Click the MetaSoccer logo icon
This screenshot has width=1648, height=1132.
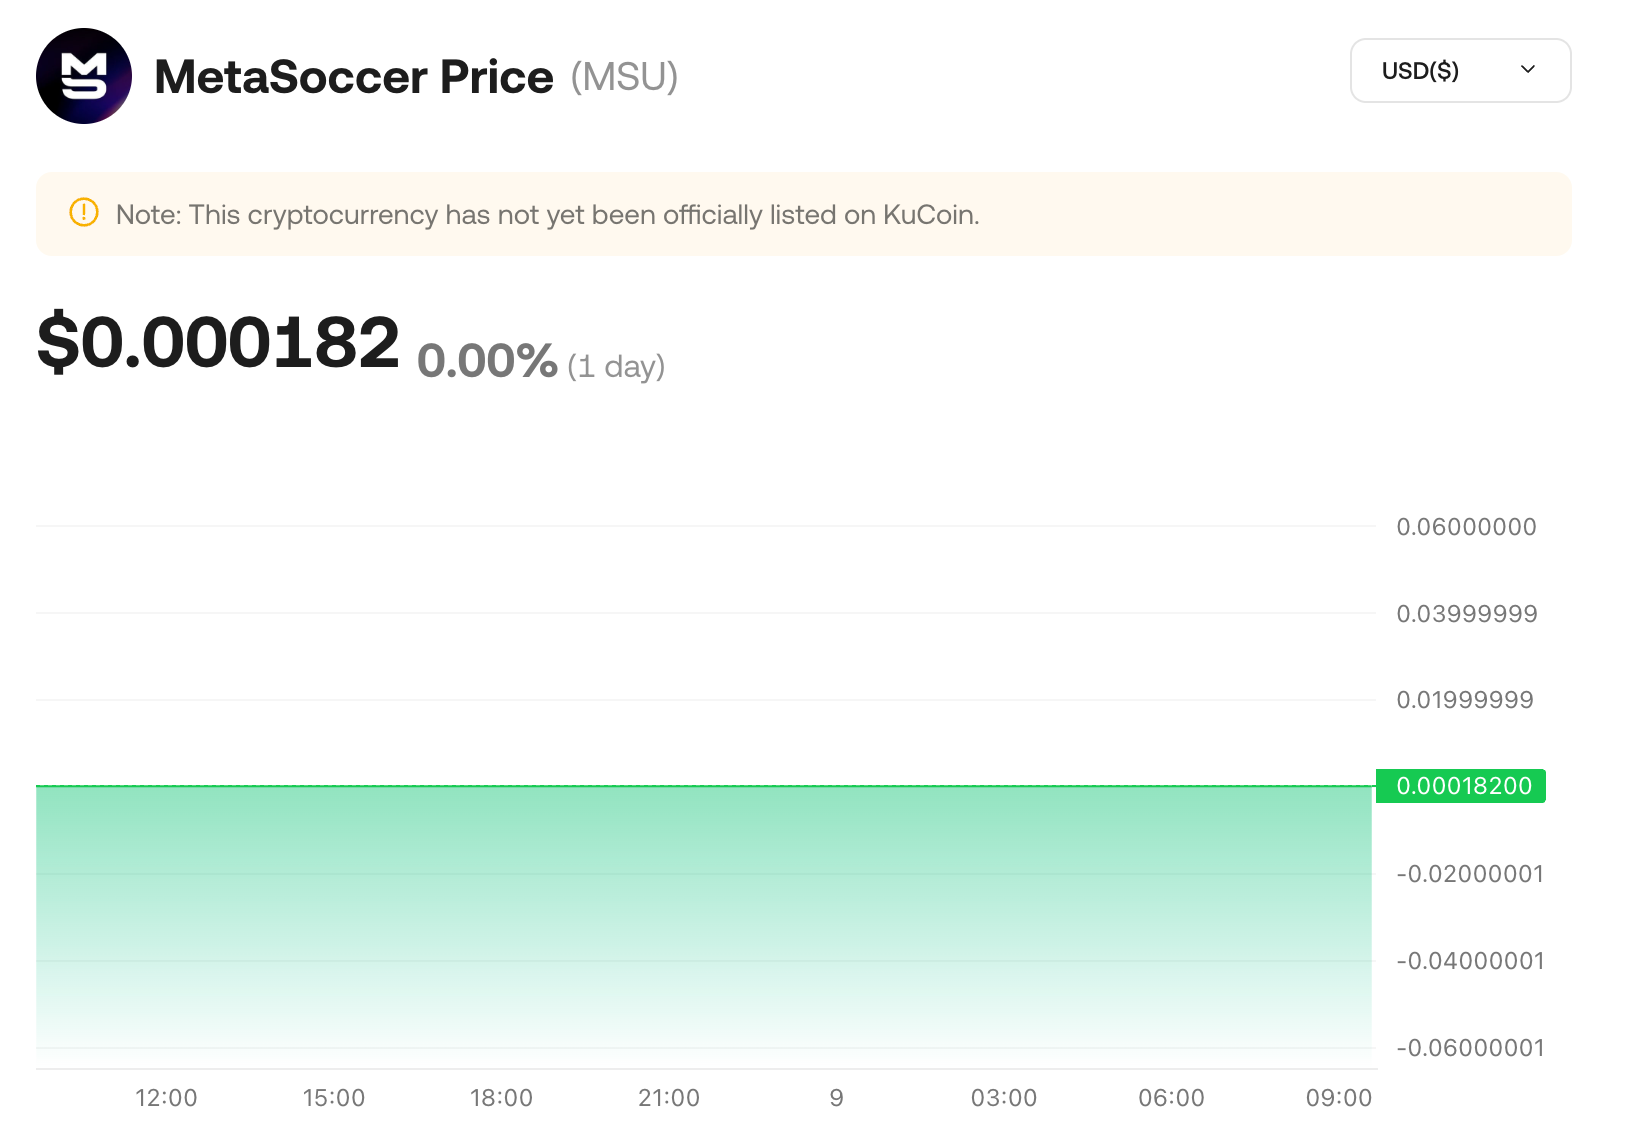click(x=84, y=76)
